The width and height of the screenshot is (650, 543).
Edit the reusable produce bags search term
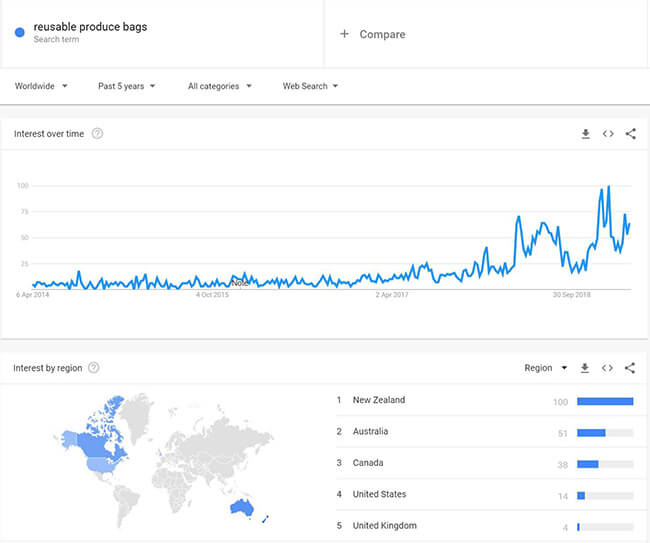90,27
